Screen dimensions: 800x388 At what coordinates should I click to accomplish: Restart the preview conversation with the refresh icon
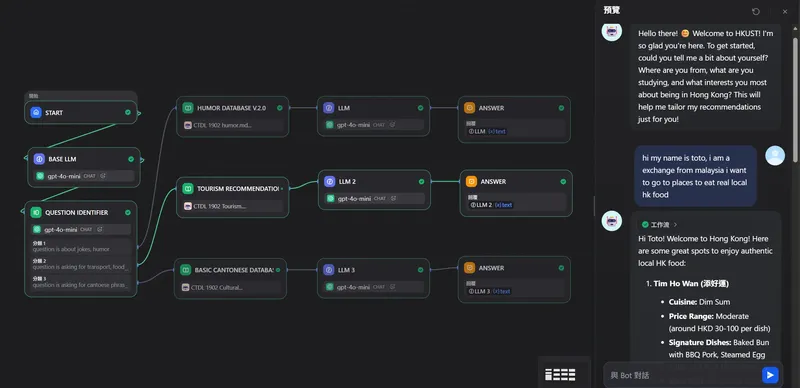756,11
